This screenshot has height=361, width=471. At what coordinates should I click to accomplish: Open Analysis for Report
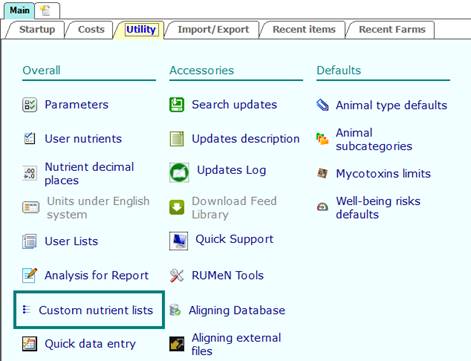tap(97, 275)
